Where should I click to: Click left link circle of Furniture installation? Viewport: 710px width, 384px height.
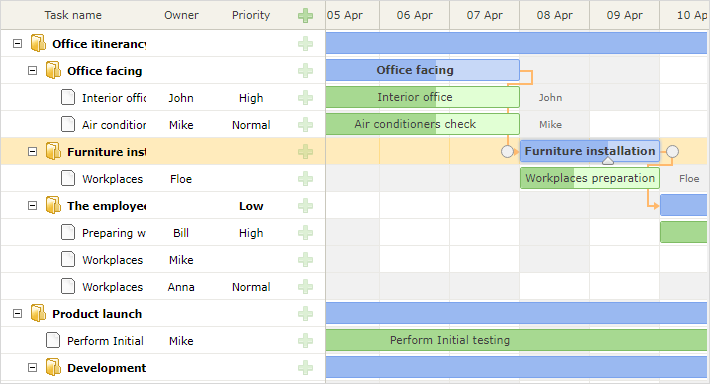click(x=508, y=151)
